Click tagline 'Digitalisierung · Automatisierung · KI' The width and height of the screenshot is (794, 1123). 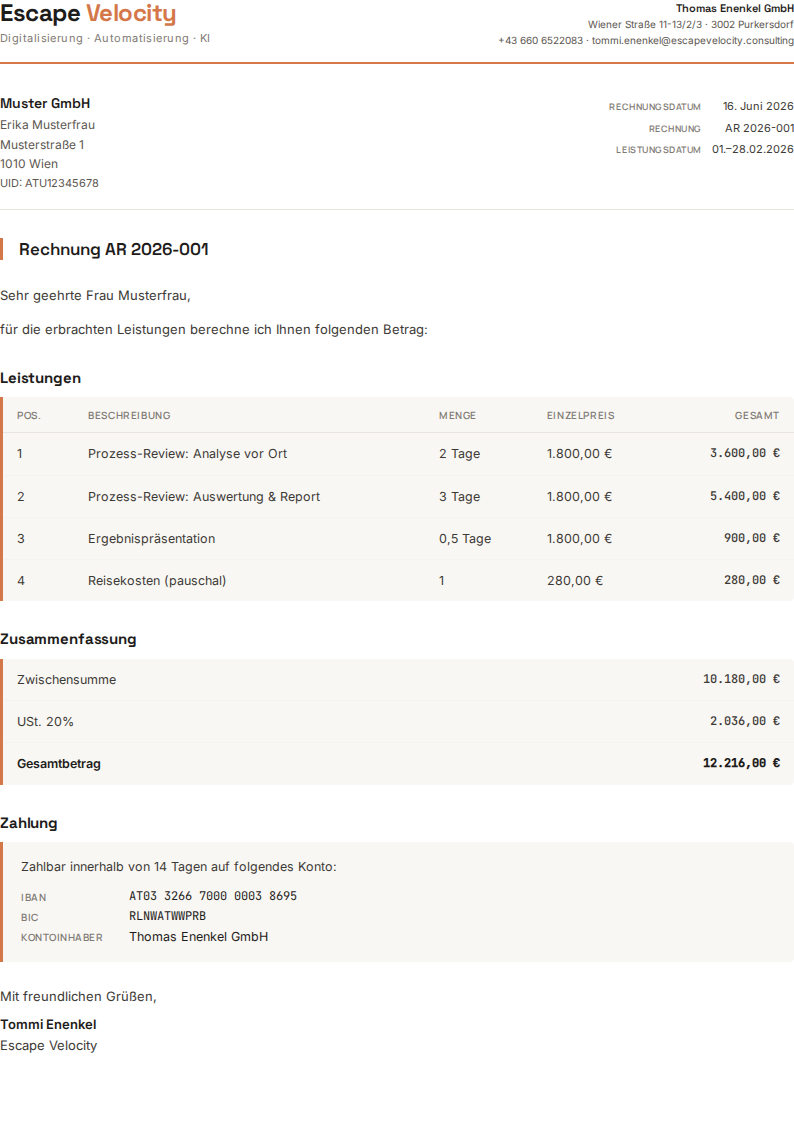[105, 38]
